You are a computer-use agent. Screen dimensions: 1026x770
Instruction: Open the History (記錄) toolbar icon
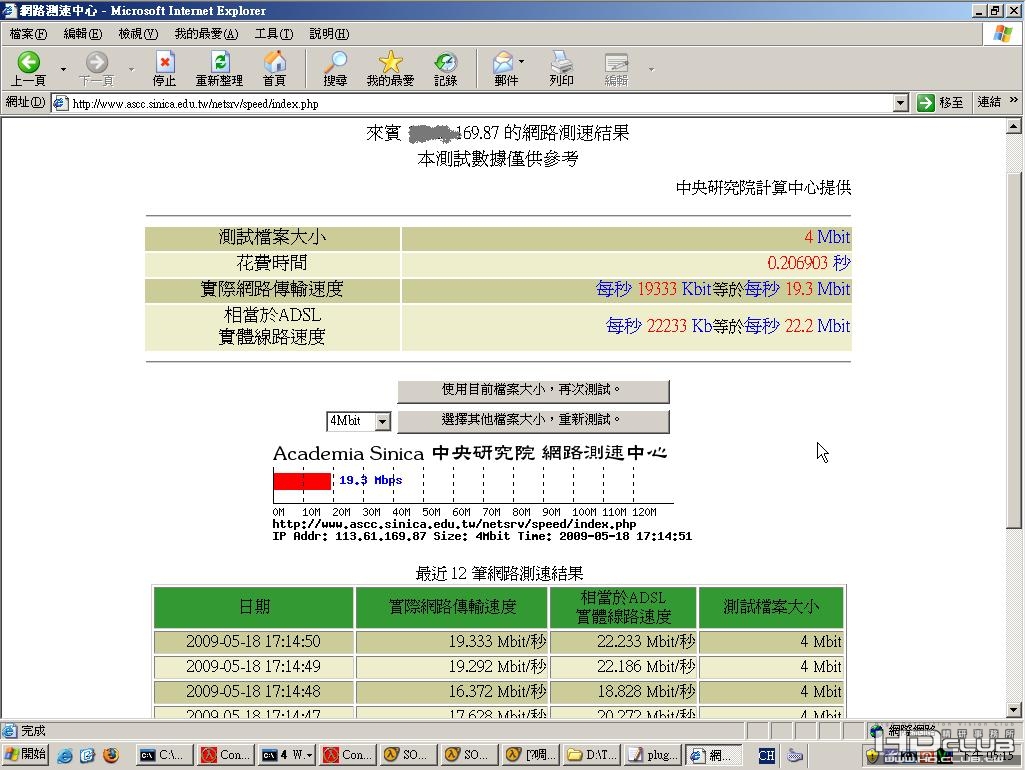point(445,68)
